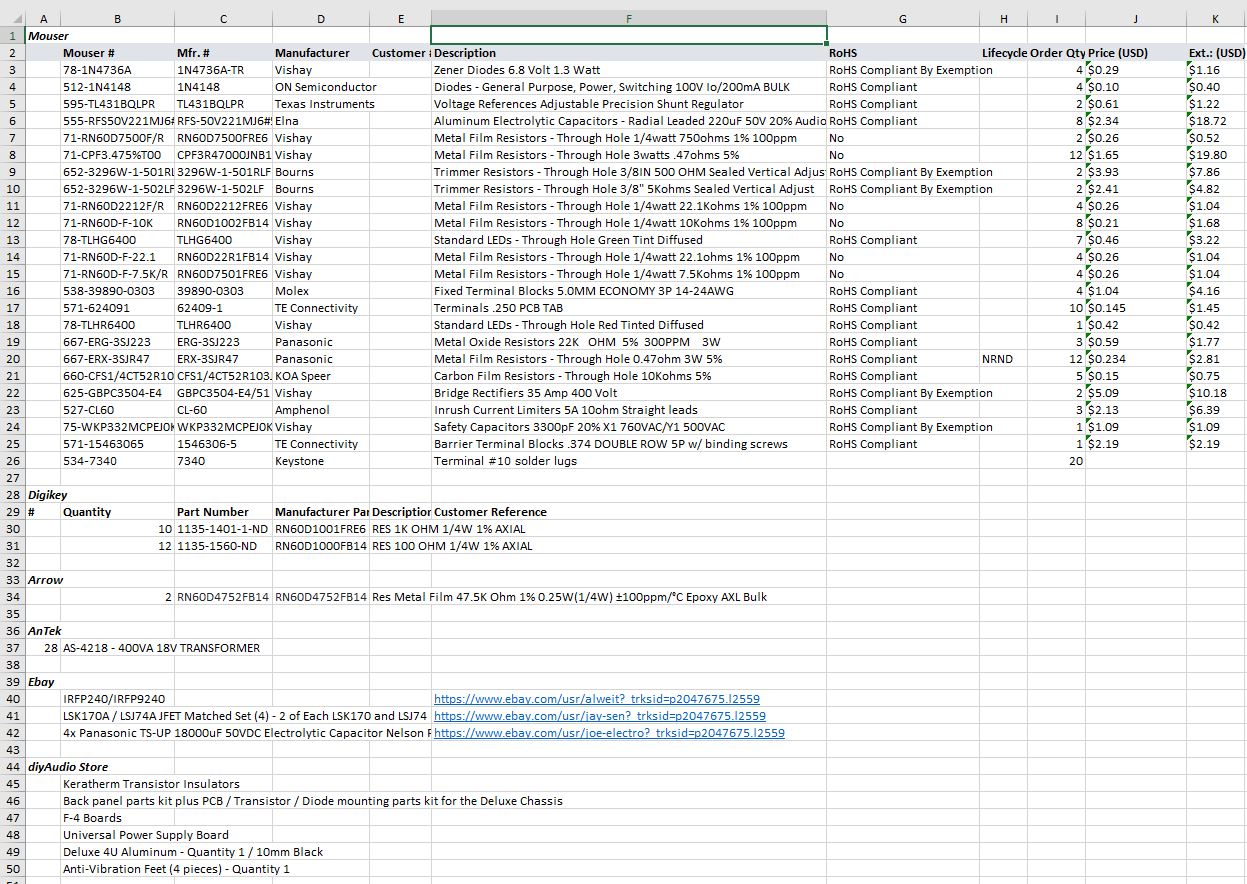Click the 'Manufacturer' header cell in row 2
Image resolution: width=1247 pixels, height=884 pixels.
(x=321, y=53)
